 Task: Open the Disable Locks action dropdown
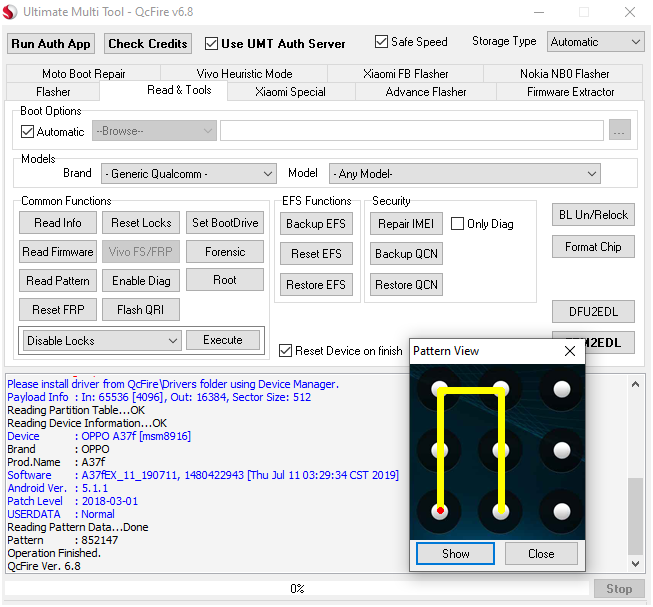(x=102, y=341)
